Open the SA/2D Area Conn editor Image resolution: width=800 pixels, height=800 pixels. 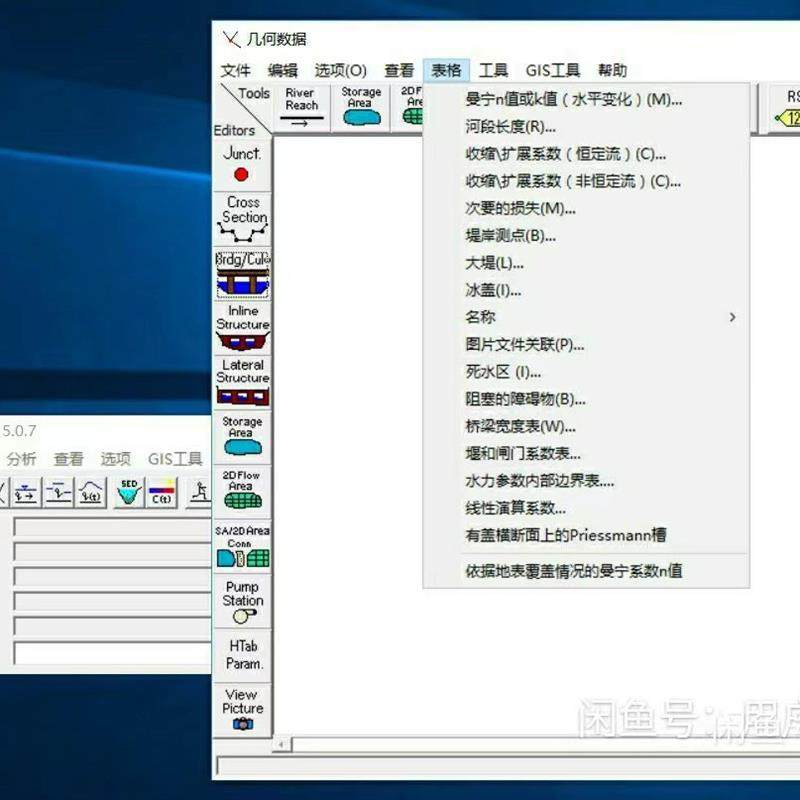[x=242, y=545]
